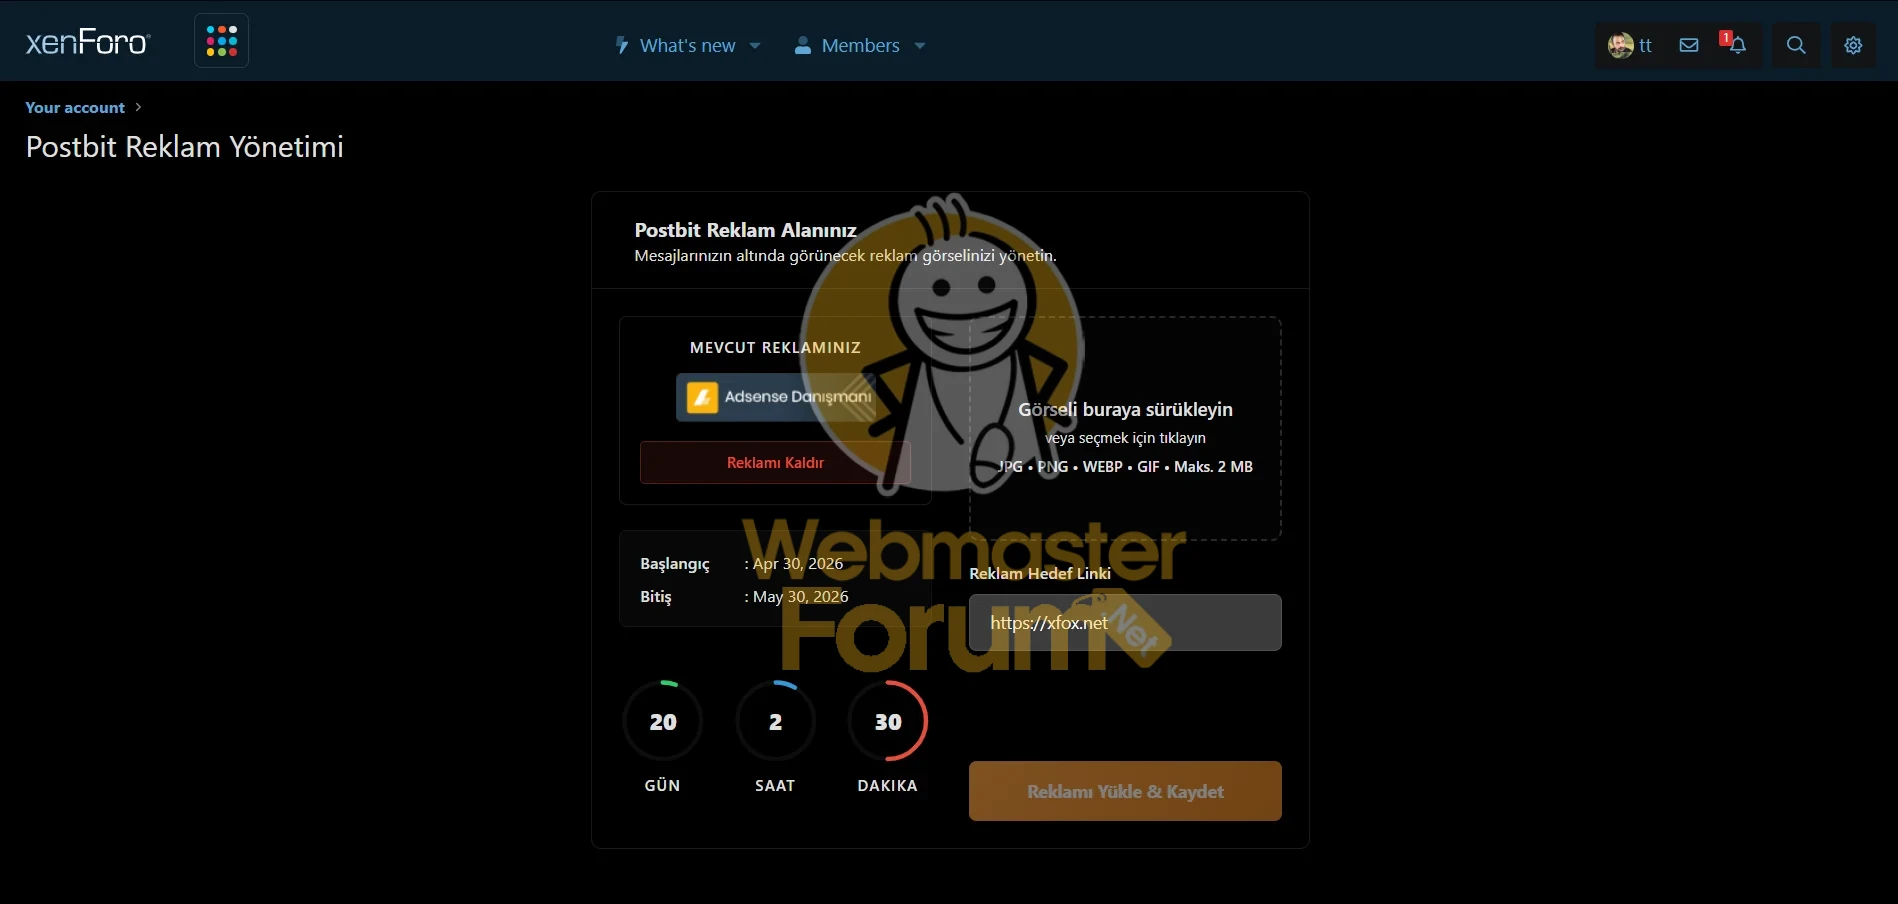Click the Postbit Reklam Alanınız heading
The image size is (1898, 904).
[x=745, y=230]
